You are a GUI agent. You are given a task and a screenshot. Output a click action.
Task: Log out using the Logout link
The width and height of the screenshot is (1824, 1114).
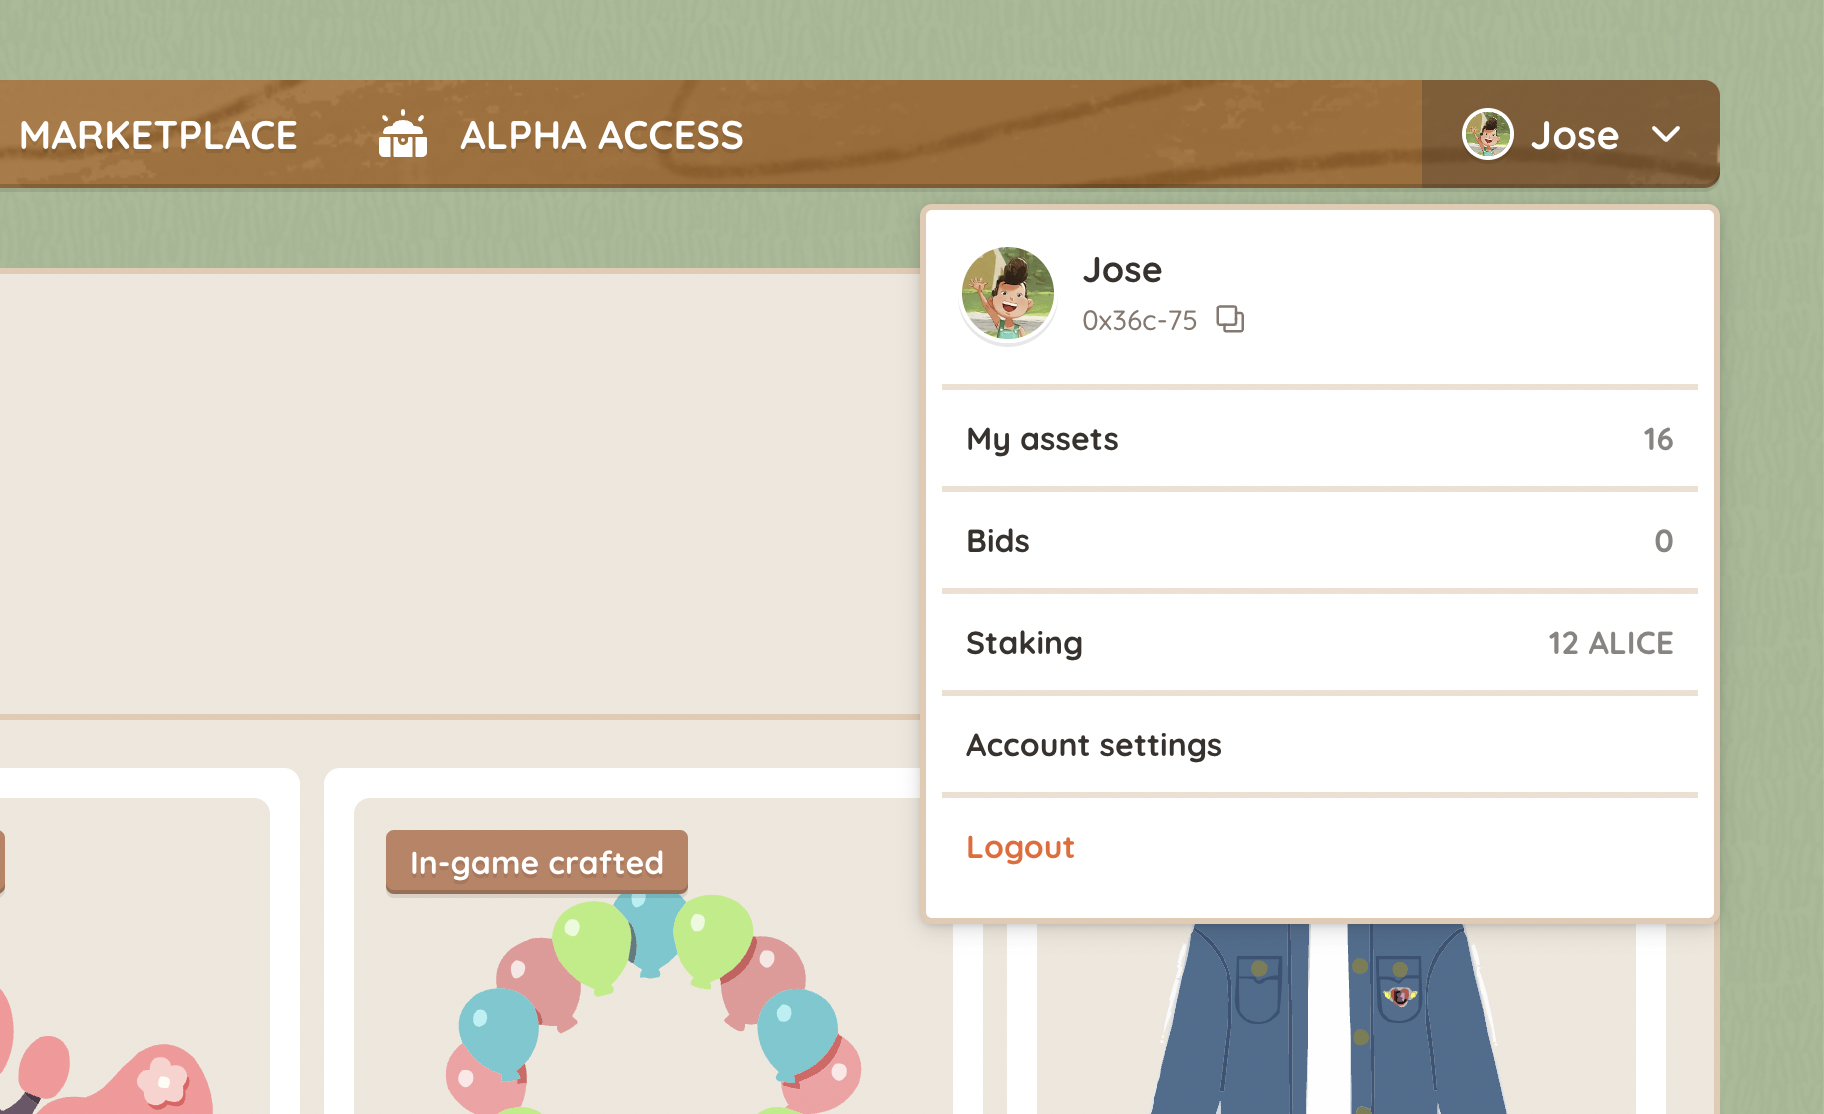pos(1020,847)
